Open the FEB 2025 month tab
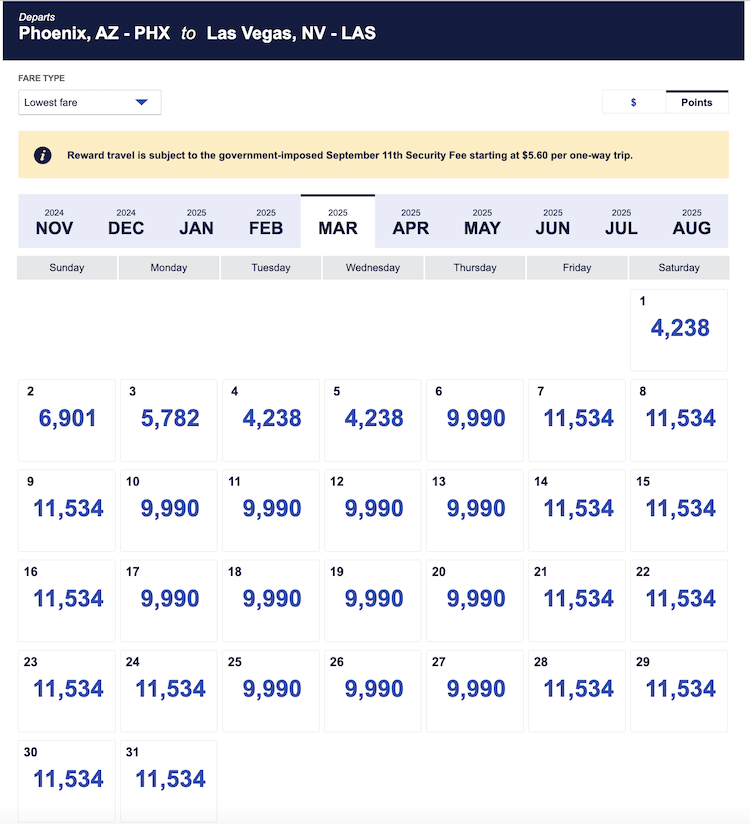The width and height of the screenshot is (750, 824). 266,221
